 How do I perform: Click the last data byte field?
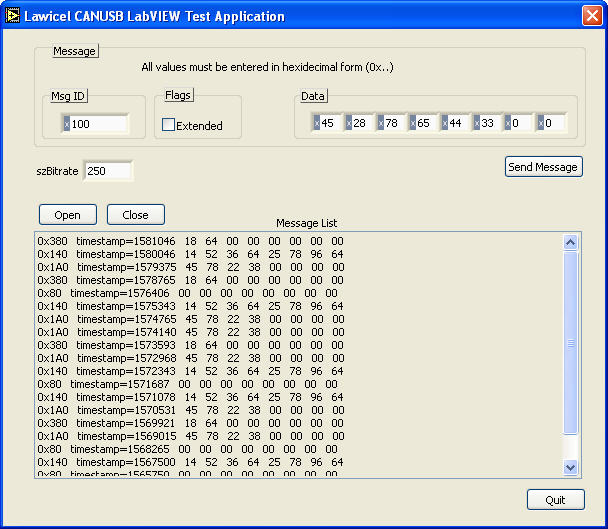[555, 124]
